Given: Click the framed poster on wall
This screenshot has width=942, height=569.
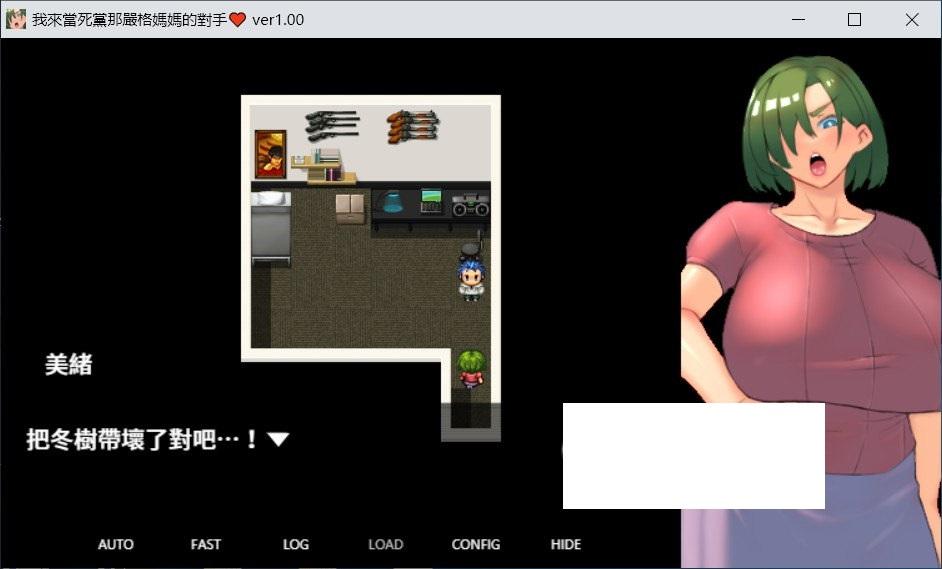Looking at the screenshot, I should [x=270, y=154].
